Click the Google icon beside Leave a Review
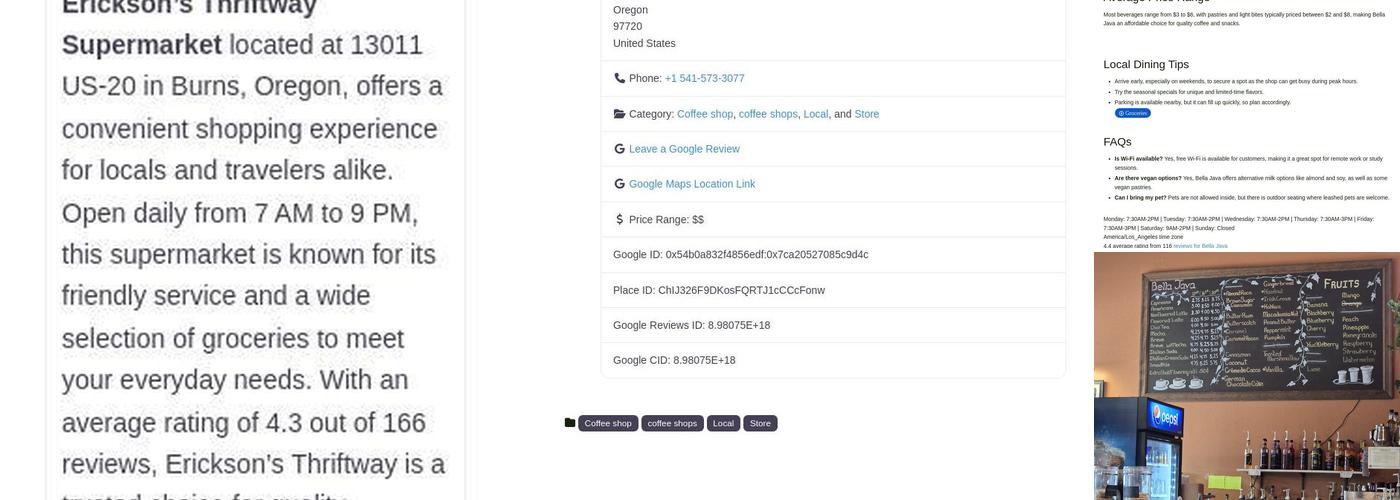This screenshot has width=1400, height=500. [x=620, y=149]
